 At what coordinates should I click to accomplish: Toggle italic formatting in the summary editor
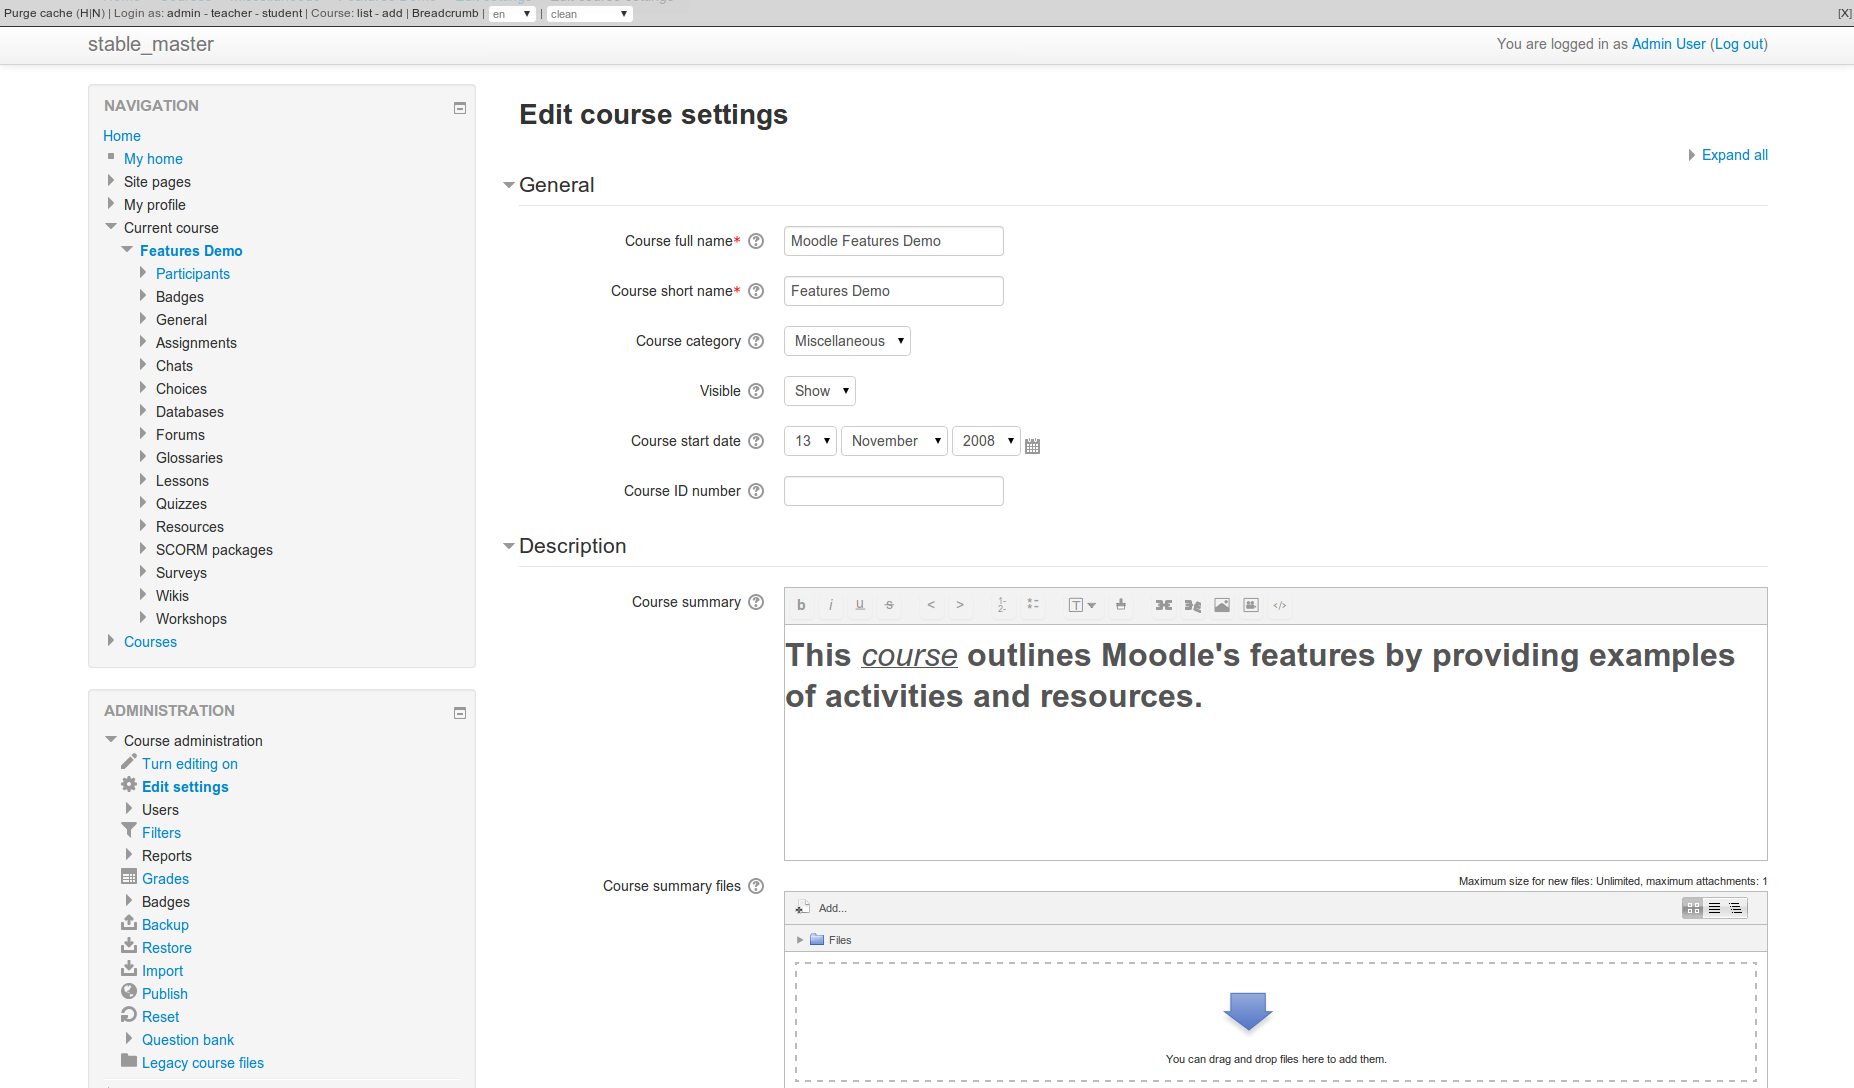click(x=830, y=605)
